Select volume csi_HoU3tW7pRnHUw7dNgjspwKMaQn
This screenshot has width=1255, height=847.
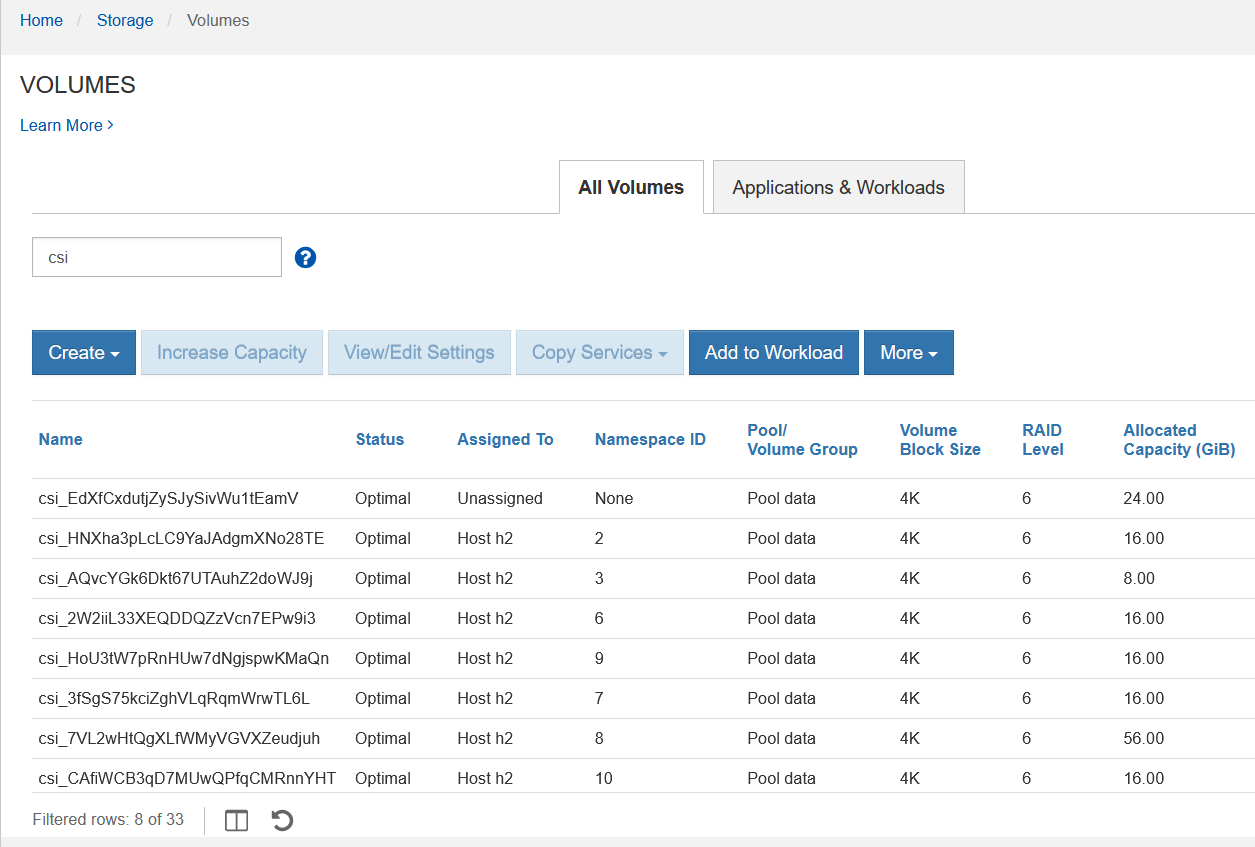184,658
